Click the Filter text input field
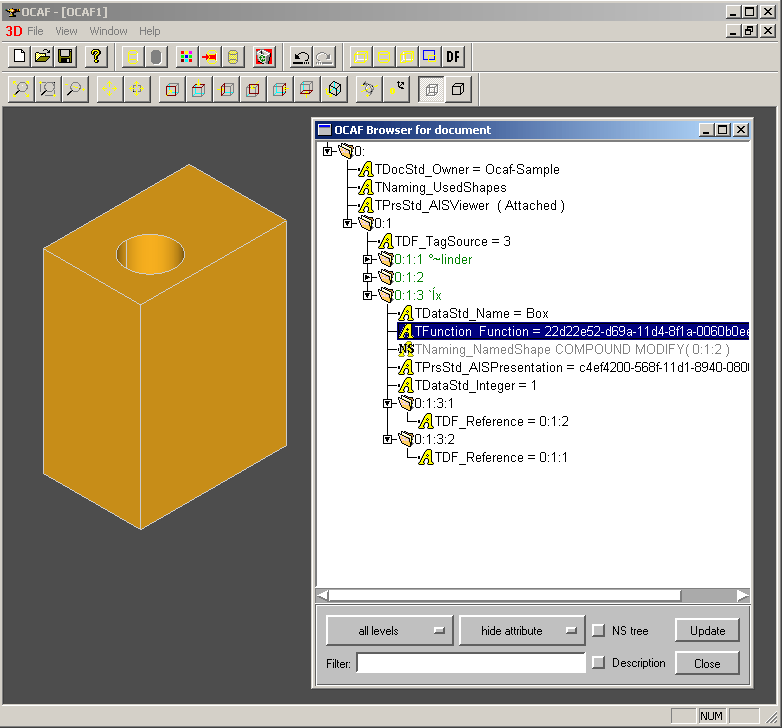782x728 pixels. tap(470, 663)
